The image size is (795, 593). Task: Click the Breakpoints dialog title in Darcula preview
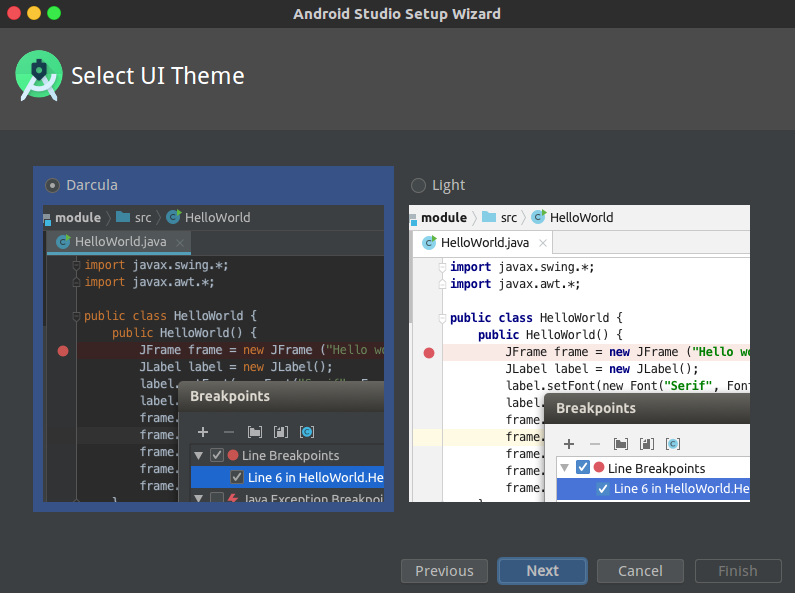230,396
